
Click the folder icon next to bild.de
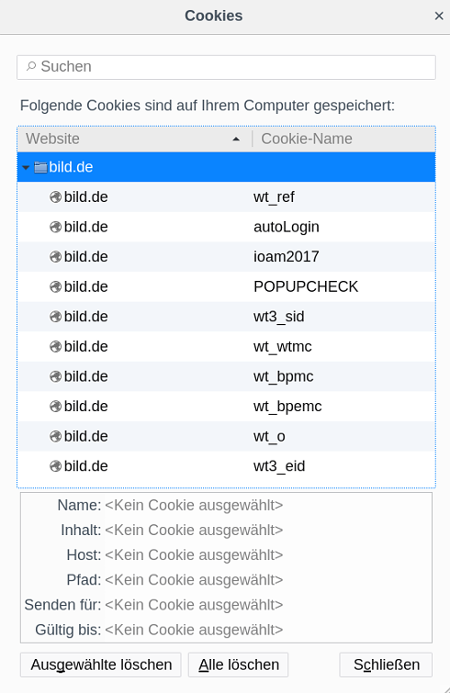click(x=41, y=168)
